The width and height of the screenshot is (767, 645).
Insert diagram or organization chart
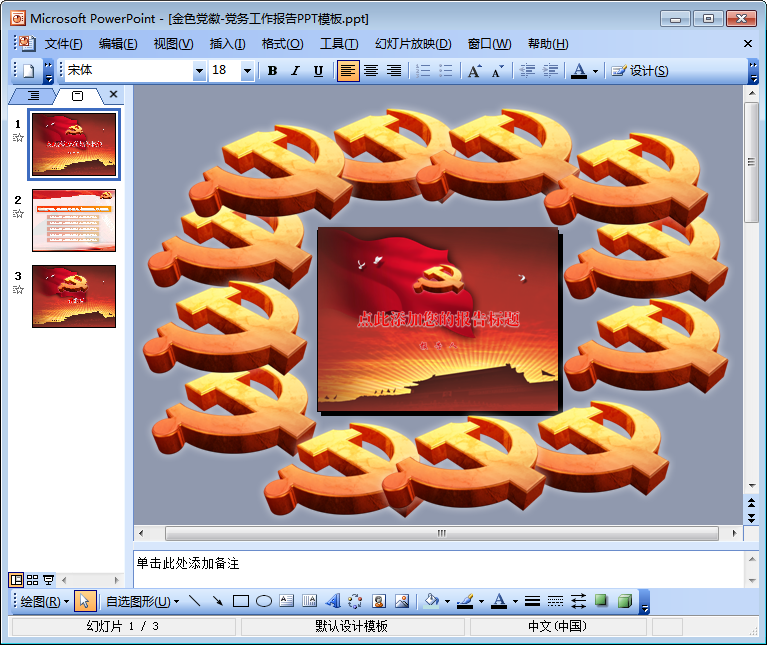point(355,601)
